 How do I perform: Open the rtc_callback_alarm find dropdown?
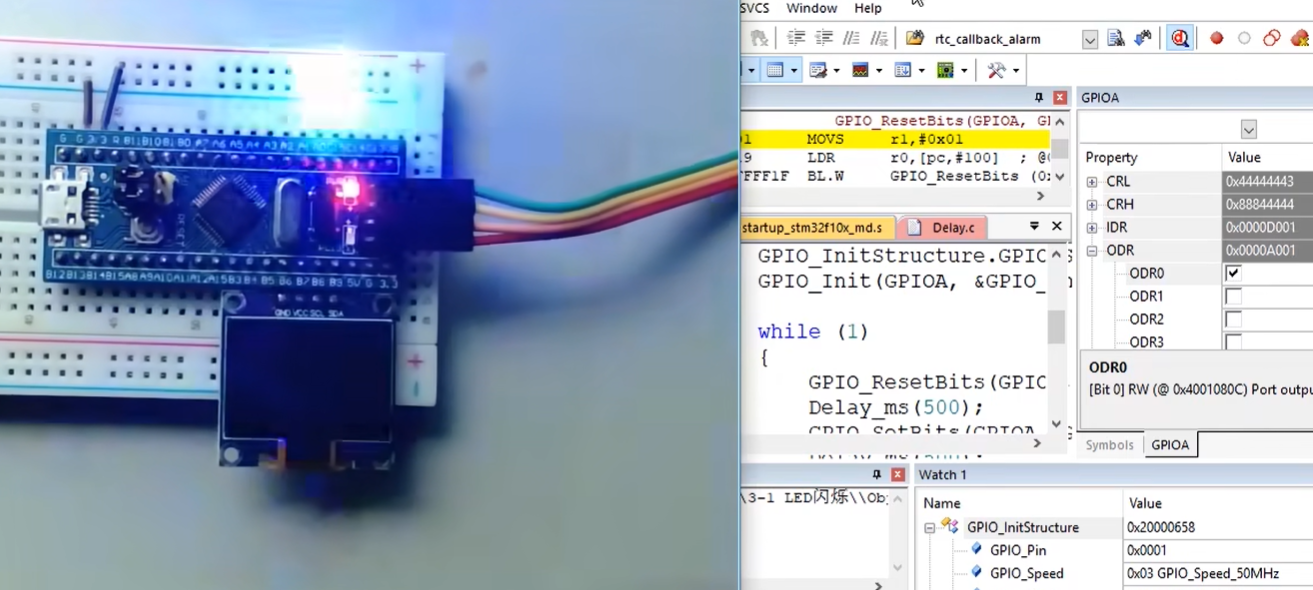click(1089, 39)
